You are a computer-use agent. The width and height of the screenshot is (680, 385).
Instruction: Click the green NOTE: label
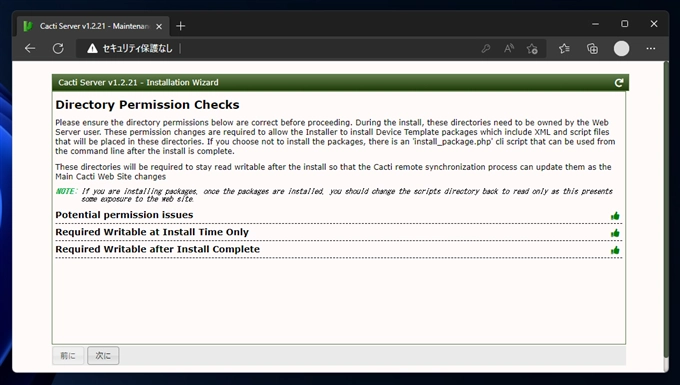(66, 191)
